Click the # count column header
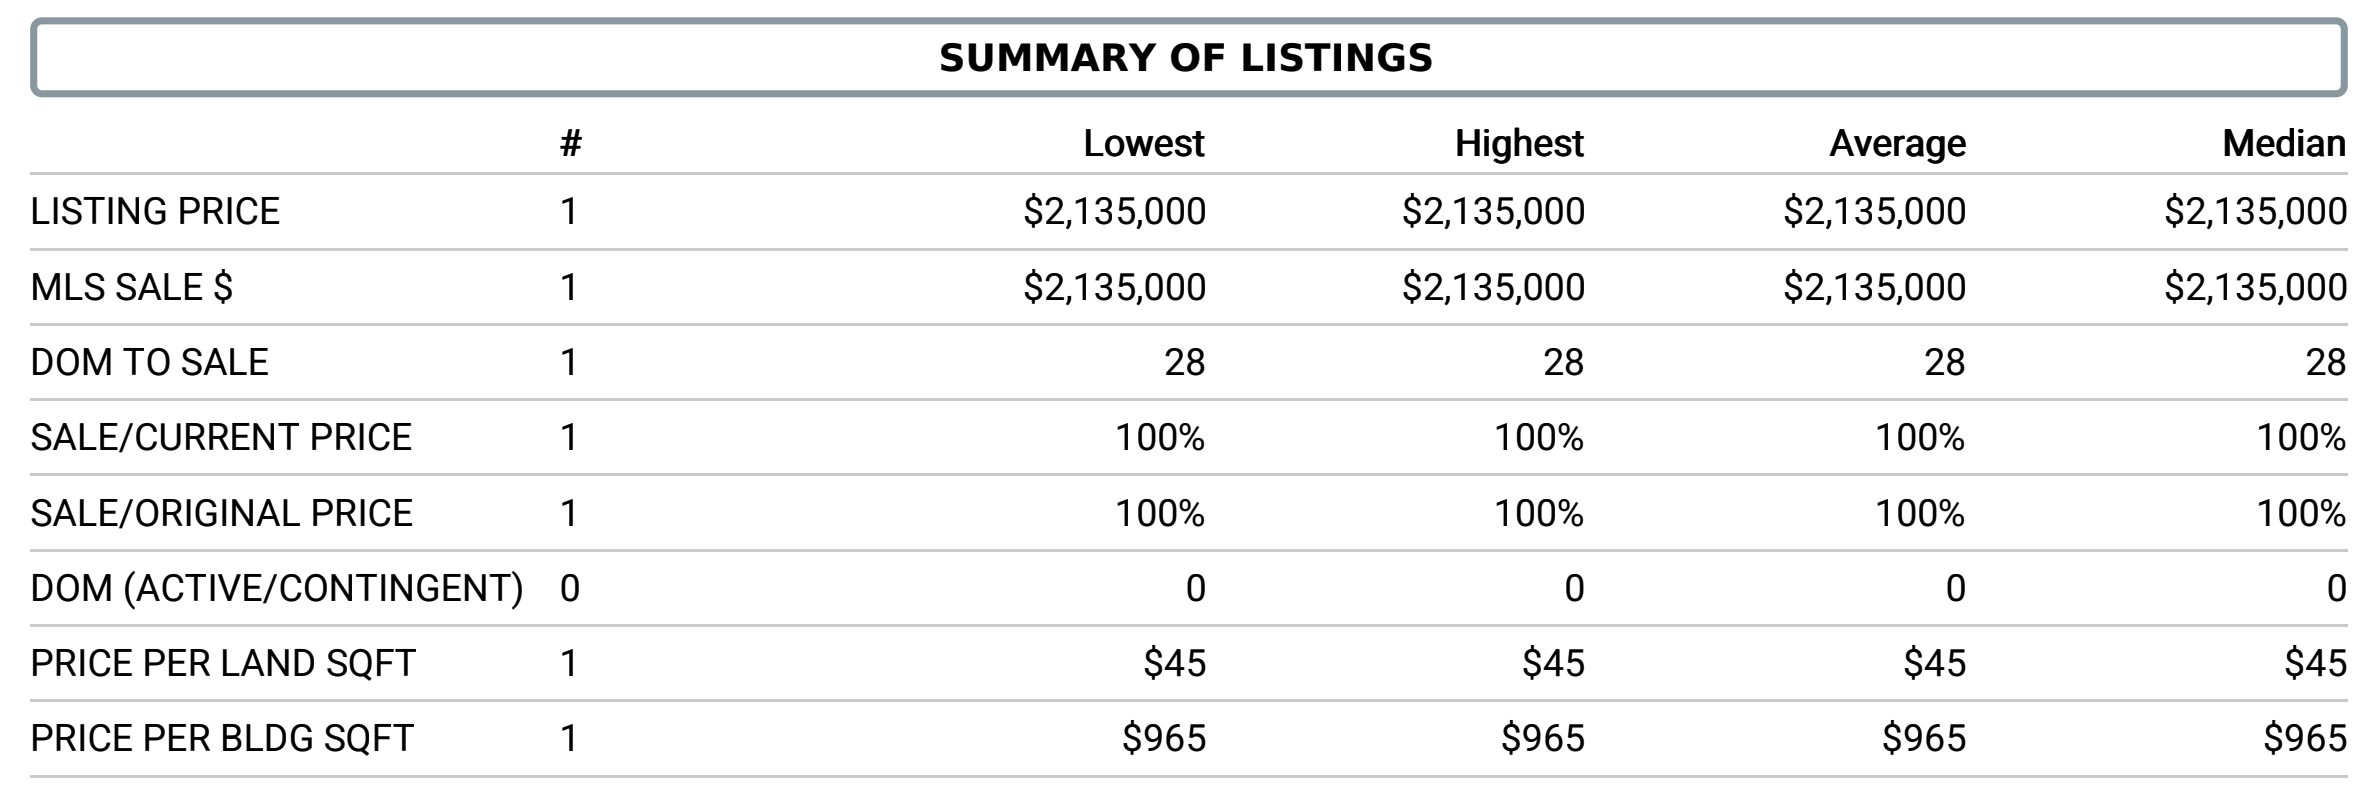The image size is (2378, 812). (571, 144)
